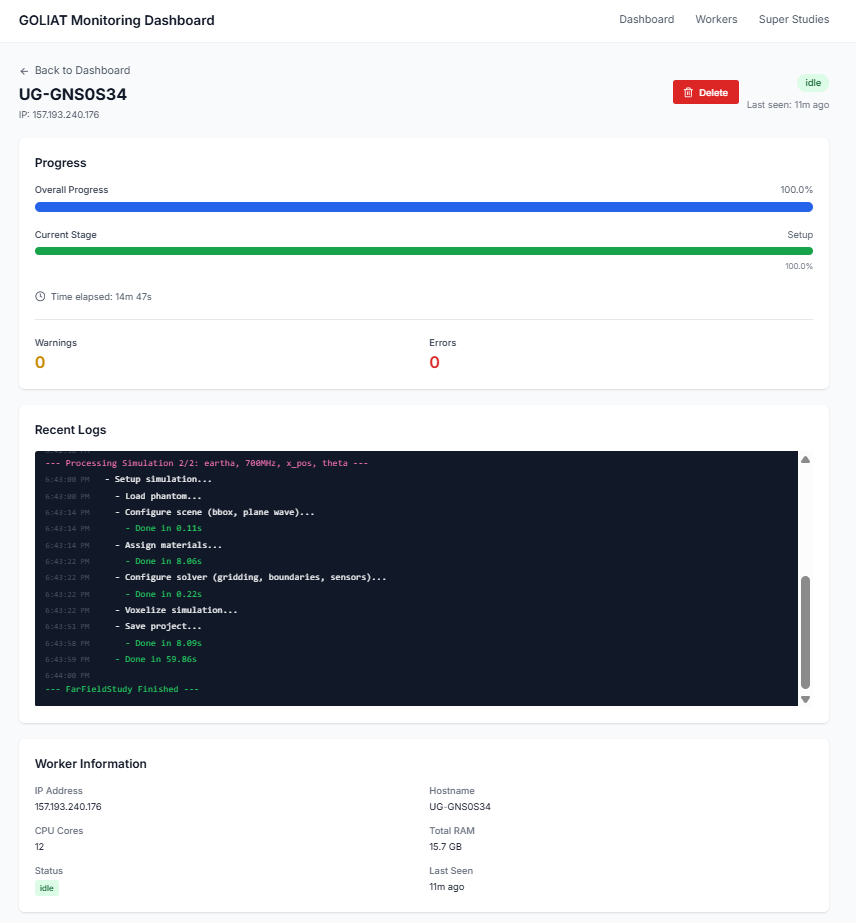Click the back arrow beside Back to Dashboard

[23, 70]
